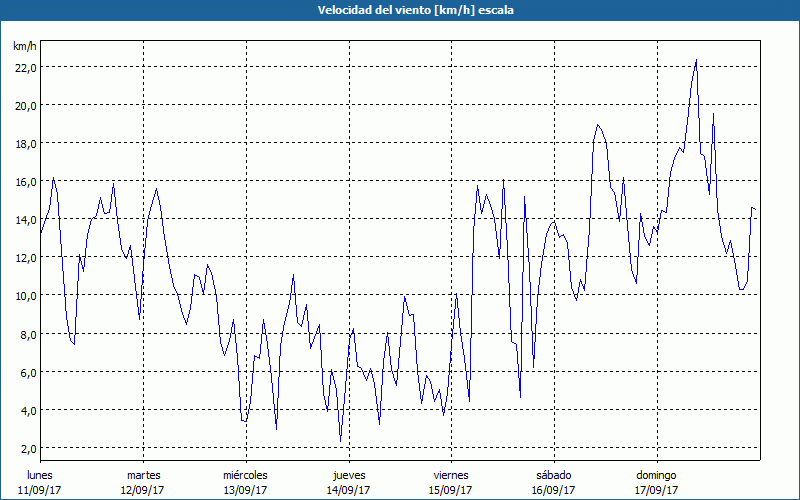Select the 'miércoles' day label

[245, 474]
